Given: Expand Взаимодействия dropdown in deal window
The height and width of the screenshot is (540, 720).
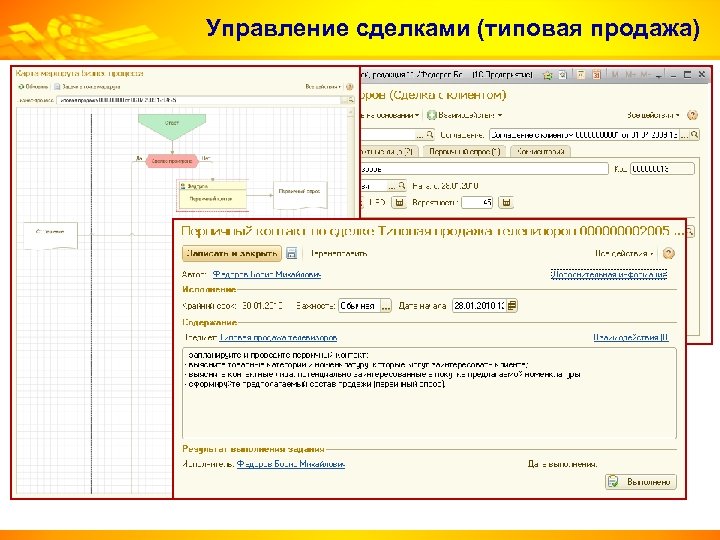Looking at the screenshot, I should point(500,115).
